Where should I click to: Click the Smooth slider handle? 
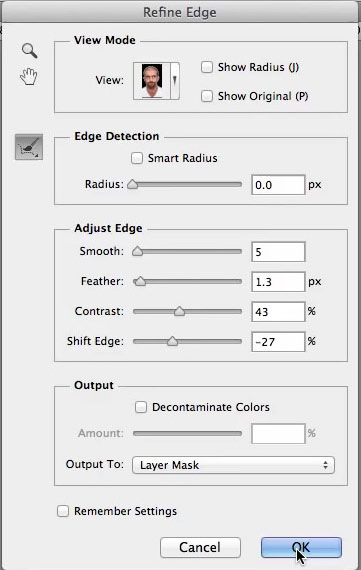click(137, 251)
